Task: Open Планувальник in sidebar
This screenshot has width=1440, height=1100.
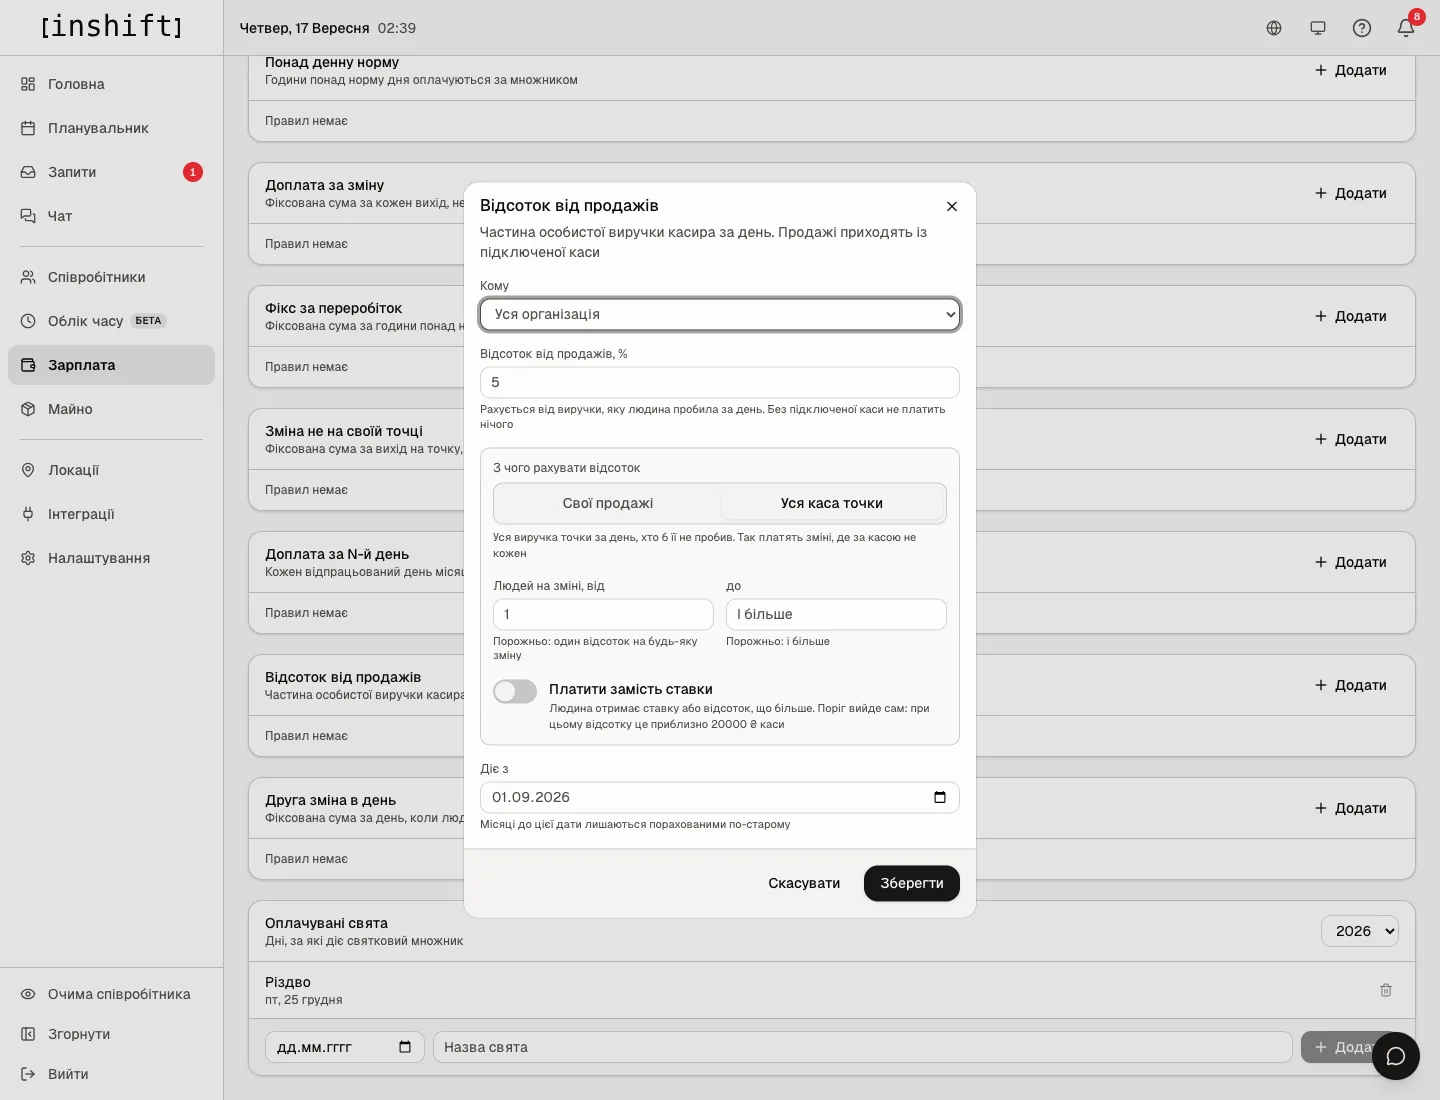Action: pyautogui.click(x=111, y=128)
